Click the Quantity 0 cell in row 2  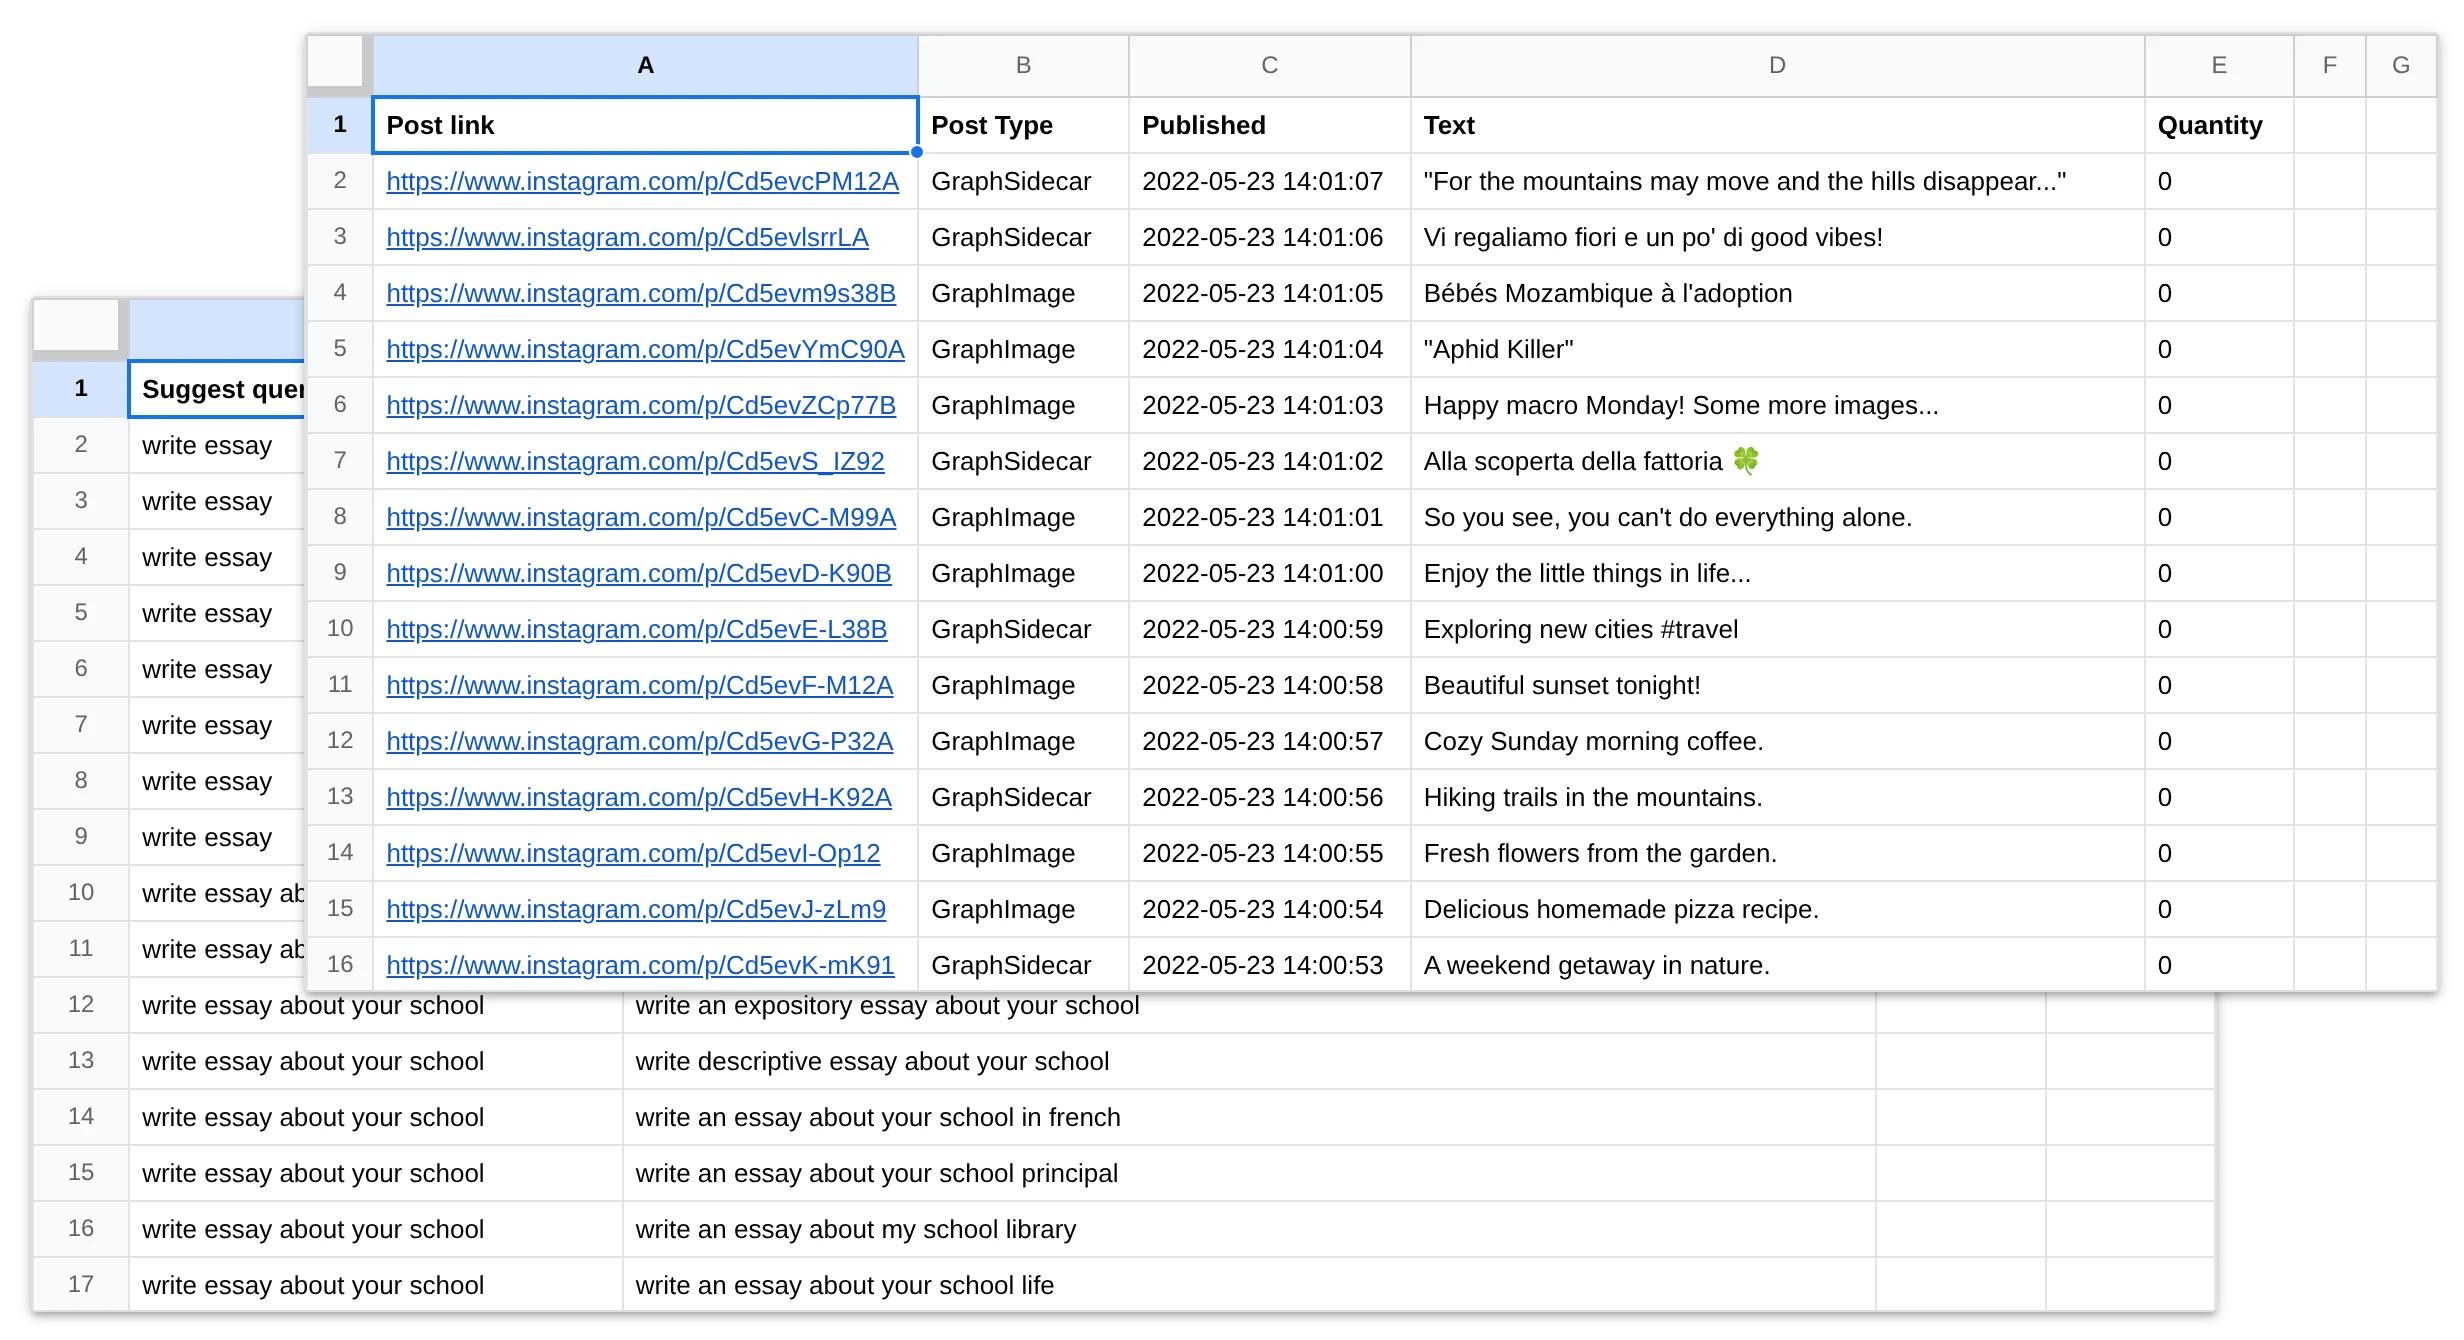pos(2219,181)
